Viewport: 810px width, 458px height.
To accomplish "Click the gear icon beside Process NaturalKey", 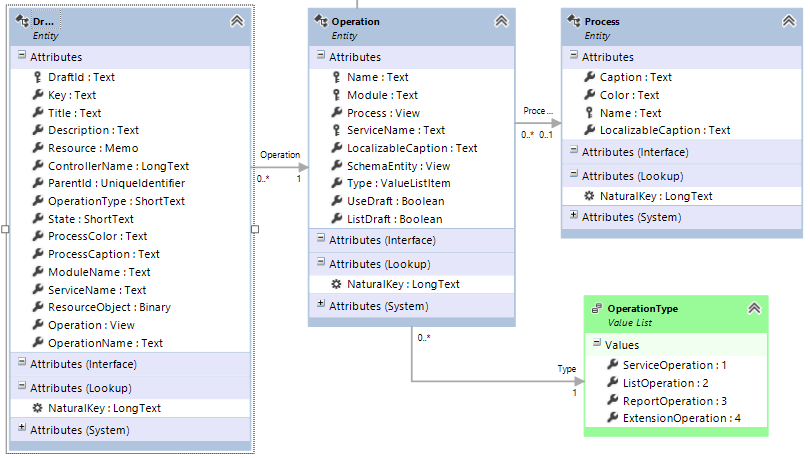I will (589, 196).
